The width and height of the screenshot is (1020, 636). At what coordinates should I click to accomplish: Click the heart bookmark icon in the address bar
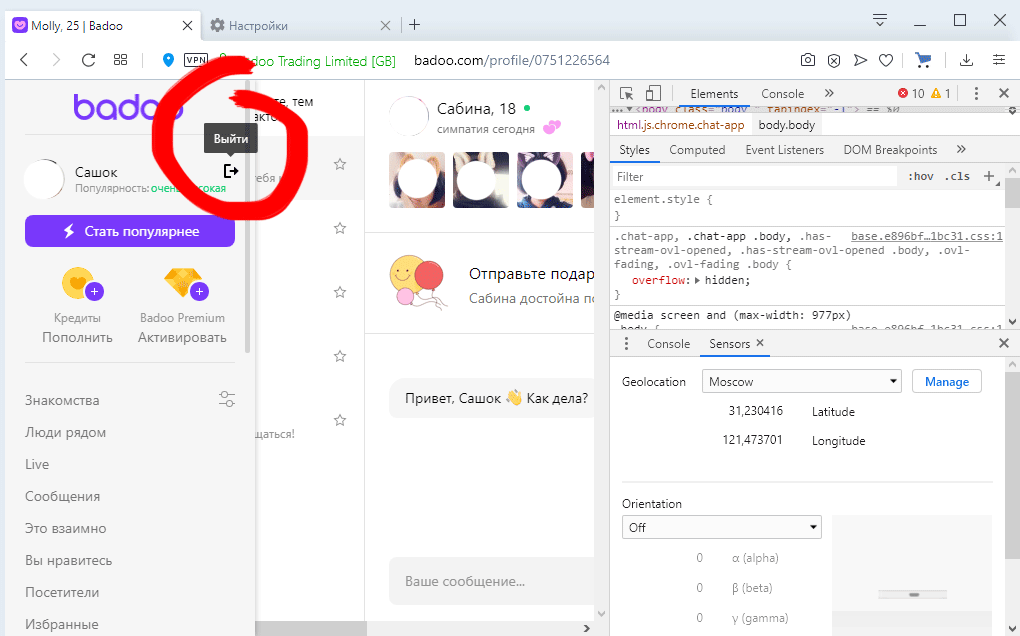pos(885,60)
